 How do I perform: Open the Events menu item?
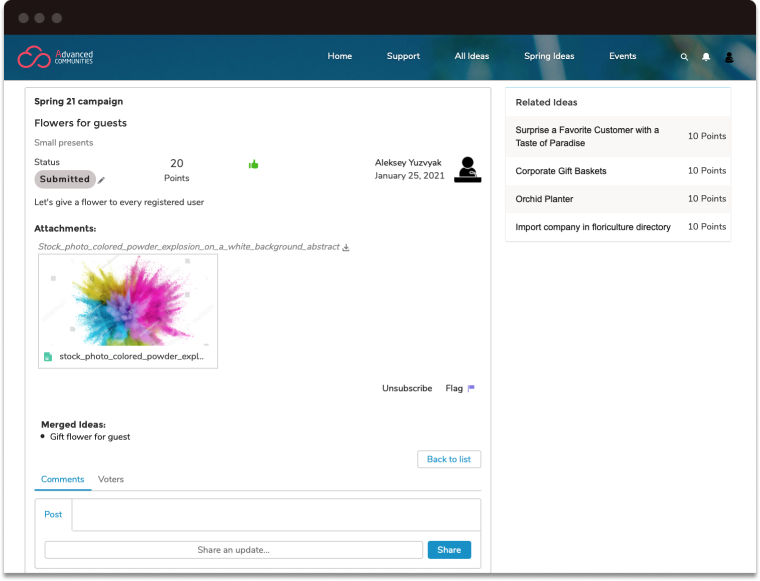[x=622, y=56]
